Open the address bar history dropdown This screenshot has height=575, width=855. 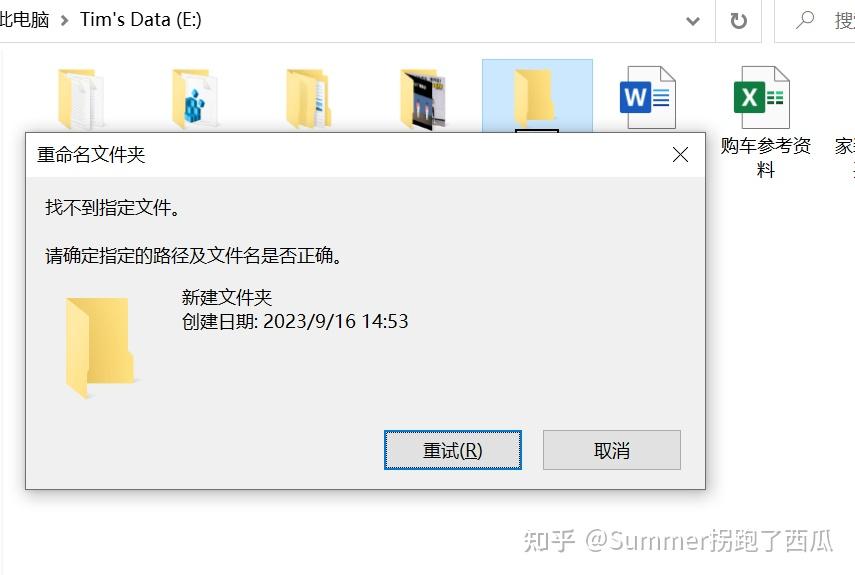pyautogui.click(x=693, y=21)
